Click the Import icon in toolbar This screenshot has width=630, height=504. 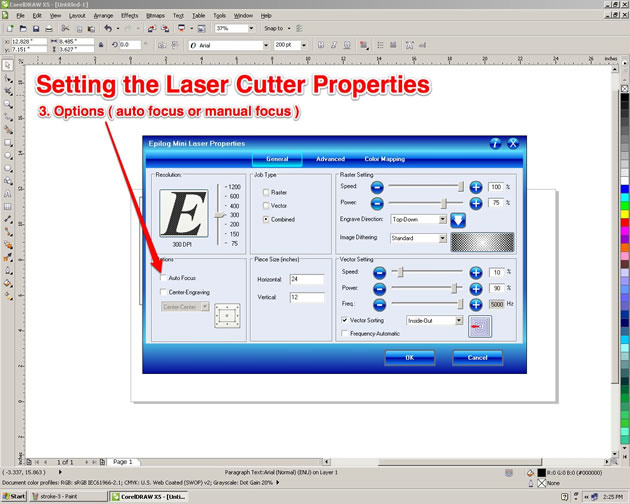151,29
